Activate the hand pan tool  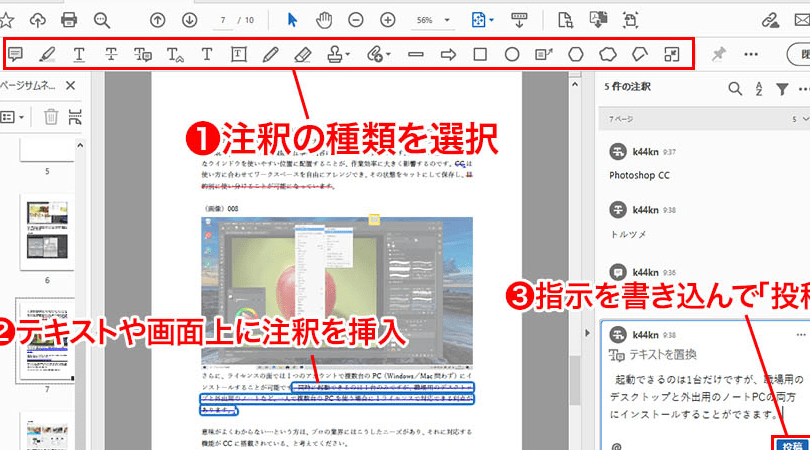[324, 19]
